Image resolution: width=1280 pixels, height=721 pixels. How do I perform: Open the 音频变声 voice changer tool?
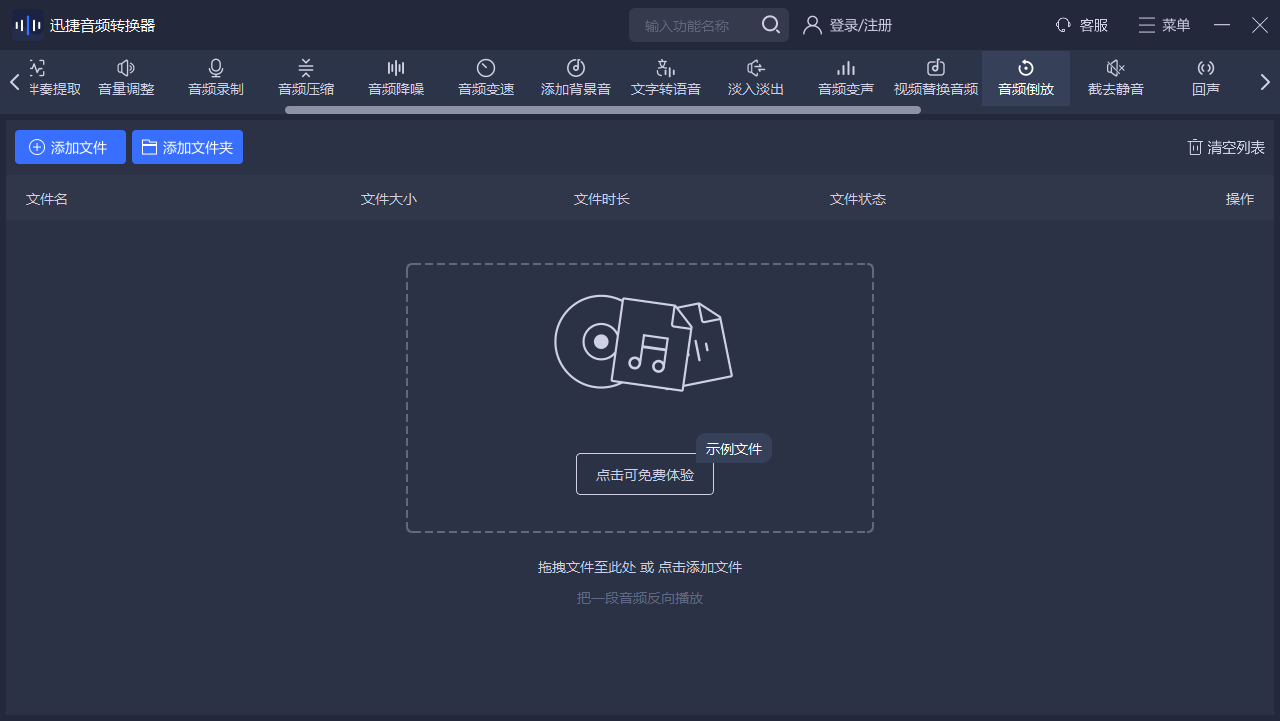[x=846, y=78]
